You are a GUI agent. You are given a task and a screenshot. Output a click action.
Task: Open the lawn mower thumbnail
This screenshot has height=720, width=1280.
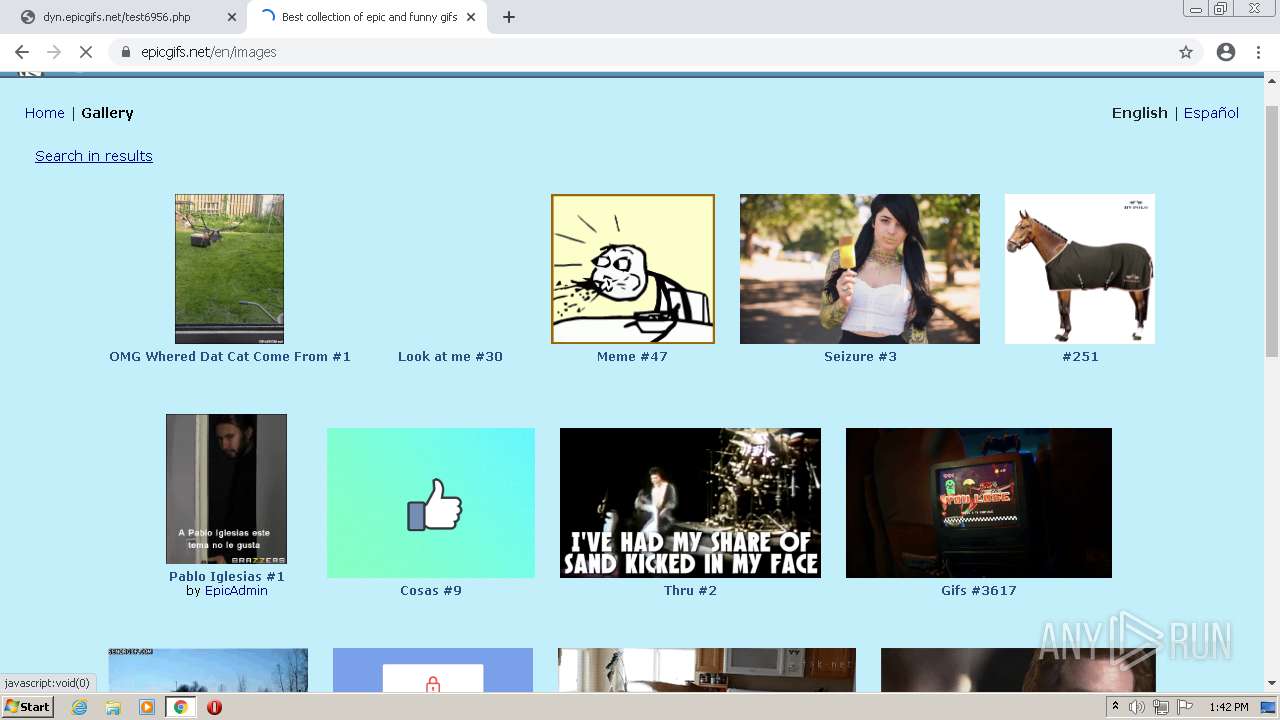pyautogui.click(x=229, y=269)
